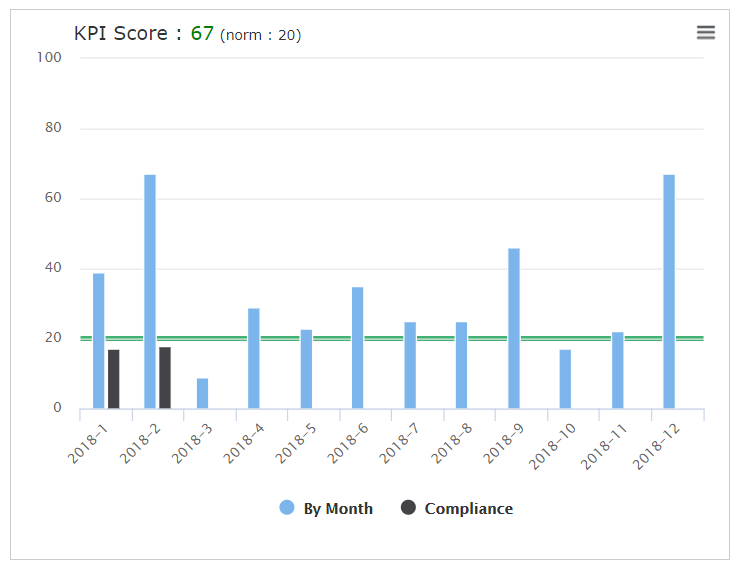Click the x-axis label 2018-7
Viewport: 744px width, 568px height.
[399, 444]
